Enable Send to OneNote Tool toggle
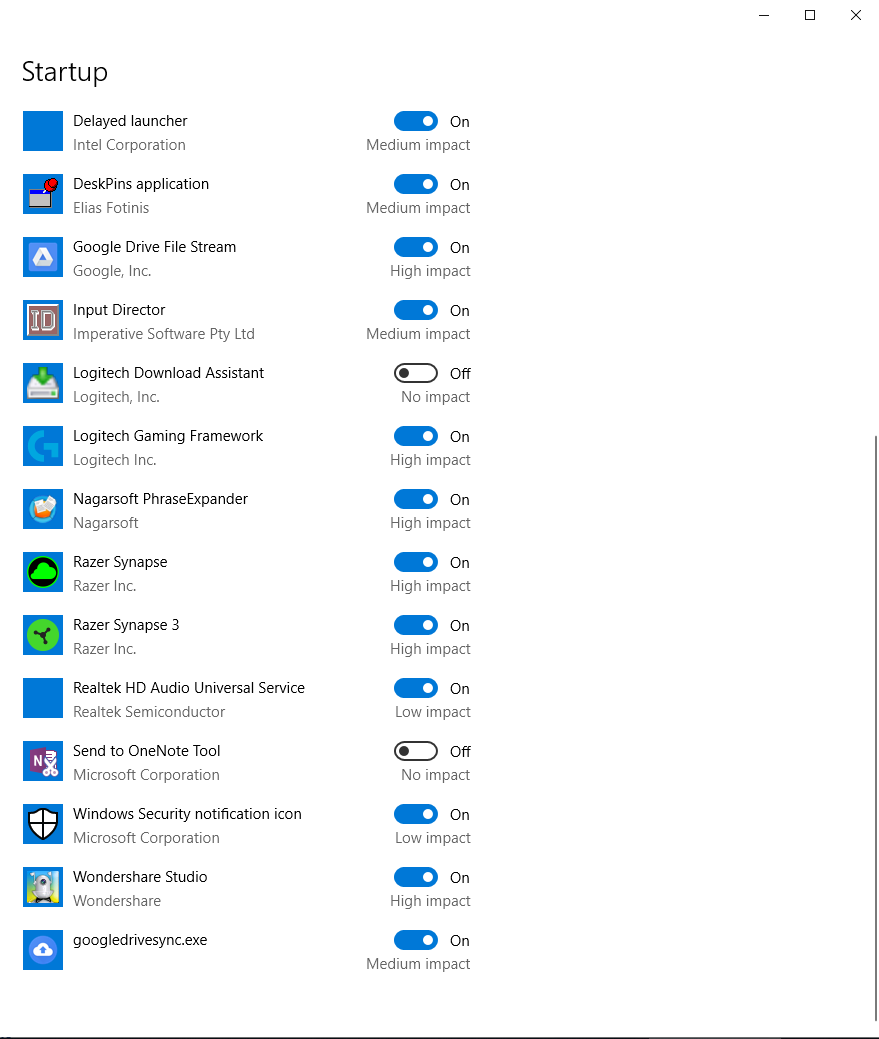The image size is (879, 1039). coord(416,751)
